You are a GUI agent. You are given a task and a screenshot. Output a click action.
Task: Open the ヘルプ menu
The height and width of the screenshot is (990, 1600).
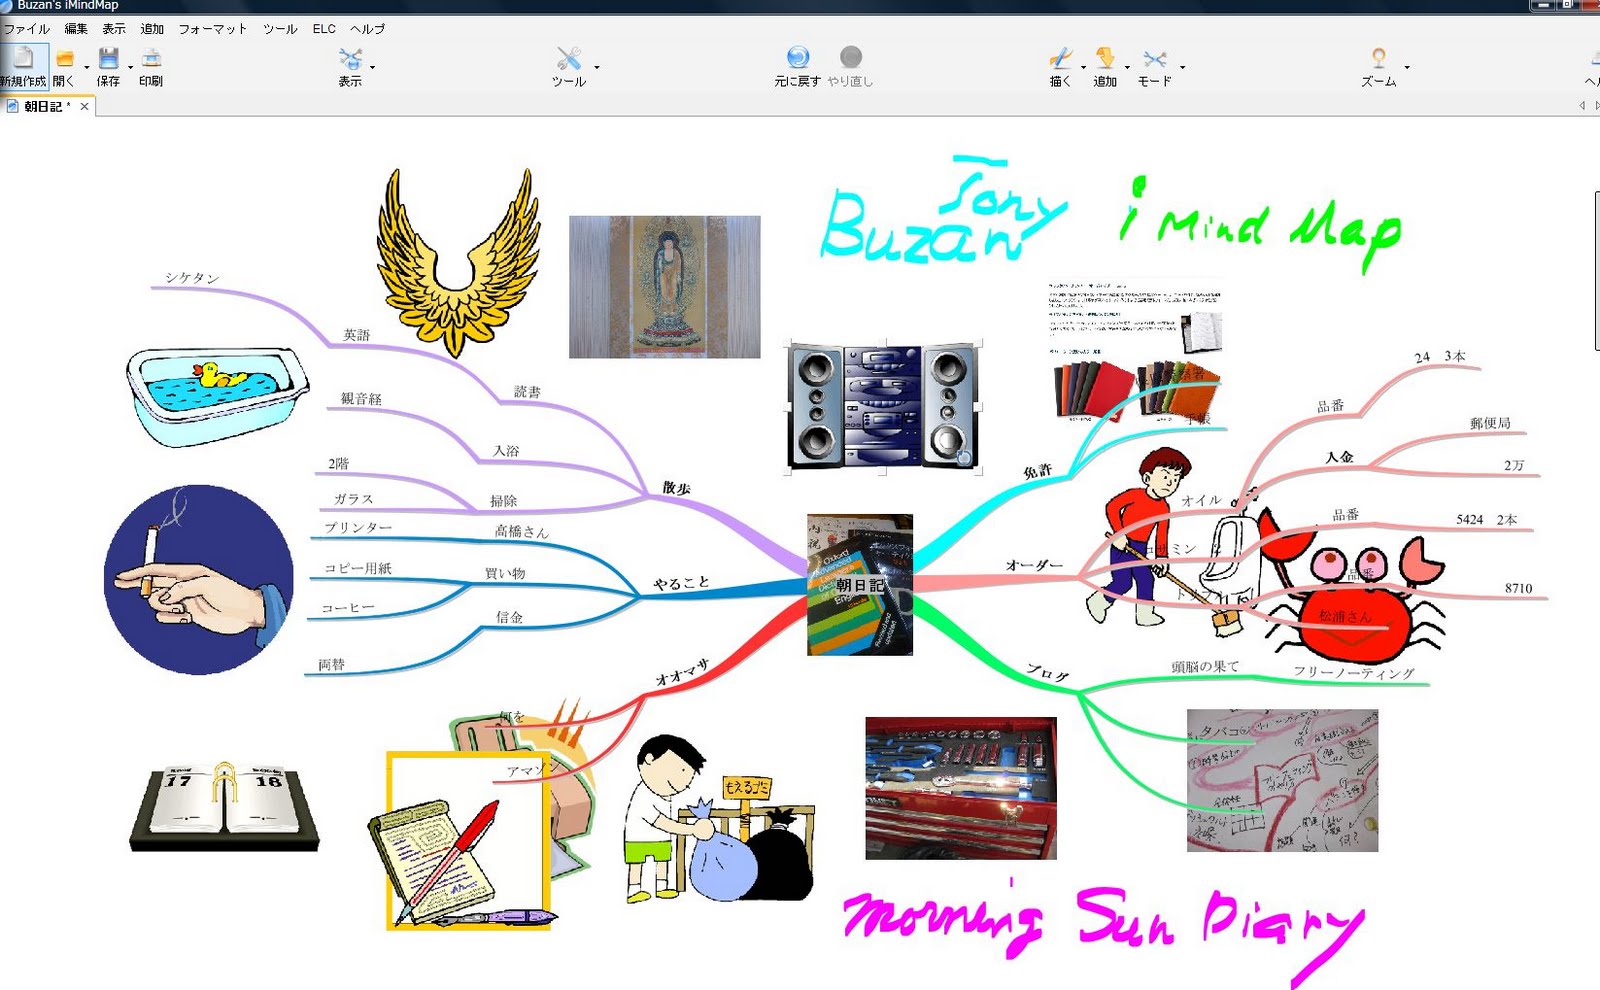[x=367, y=29]
